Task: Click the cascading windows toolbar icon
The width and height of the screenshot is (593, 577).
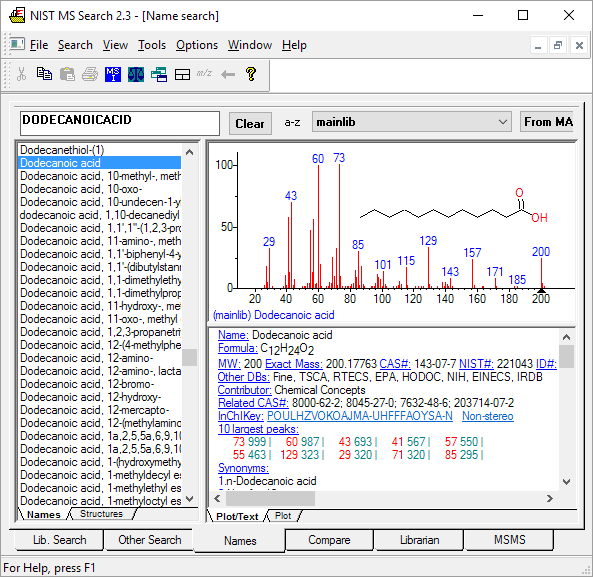Action: pyautogui.click(x=159, y=74)
